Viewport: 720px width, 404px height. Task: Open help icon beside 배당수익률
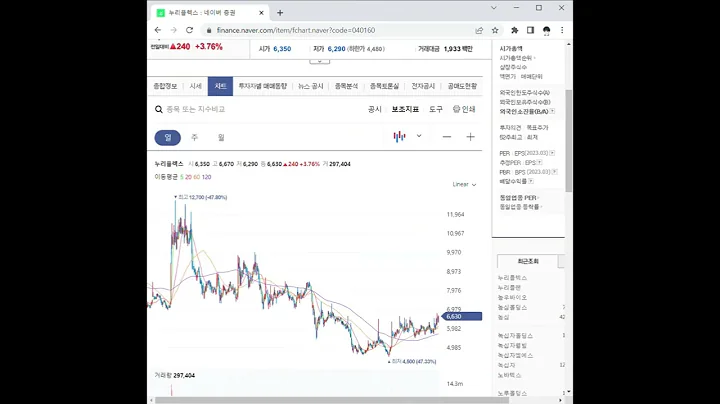coord(531,181)
